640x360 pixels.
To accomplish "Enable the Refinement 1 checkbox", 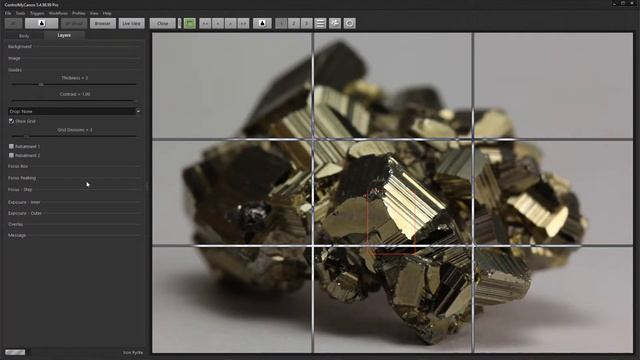I will pos(11,146).
